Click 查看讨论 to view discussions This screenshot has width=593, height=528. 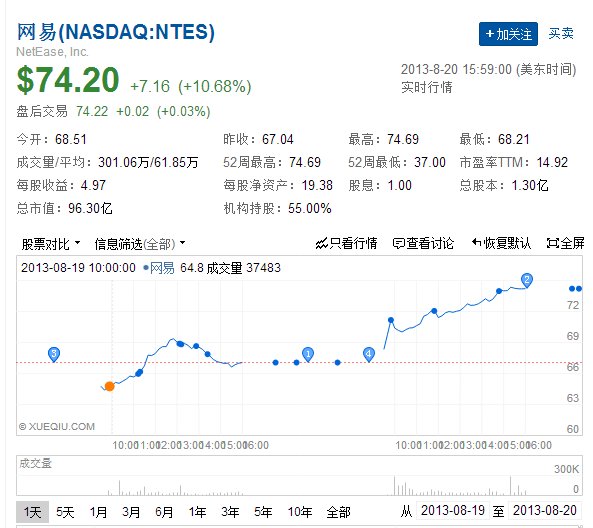click(423, 243)
